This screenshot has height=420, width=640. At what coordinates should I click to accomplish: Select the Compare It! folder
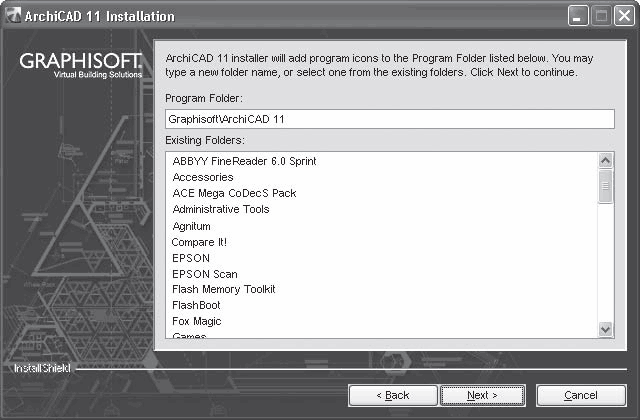[199, 242]
